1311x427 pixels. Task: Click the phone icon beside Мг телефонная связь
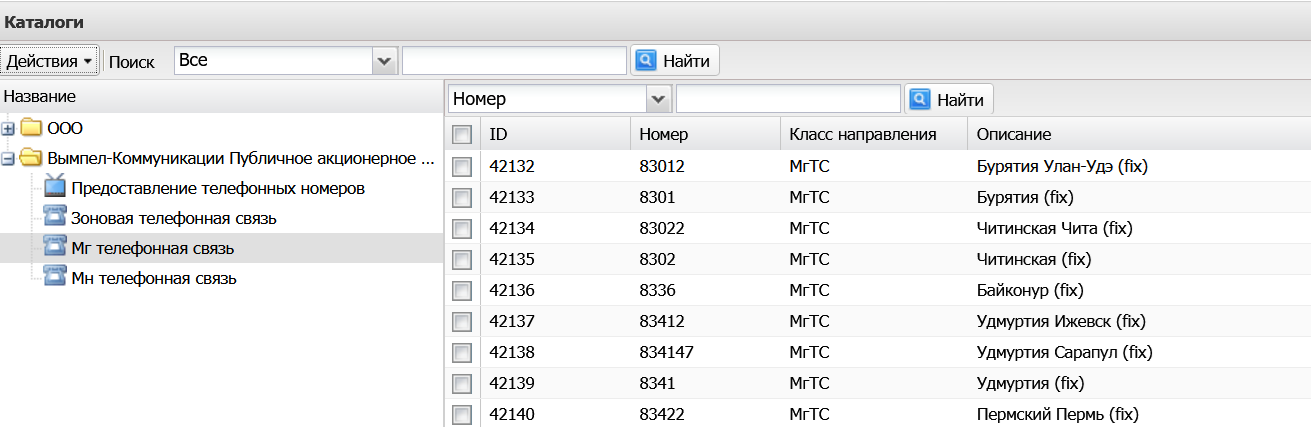[55, 248]
